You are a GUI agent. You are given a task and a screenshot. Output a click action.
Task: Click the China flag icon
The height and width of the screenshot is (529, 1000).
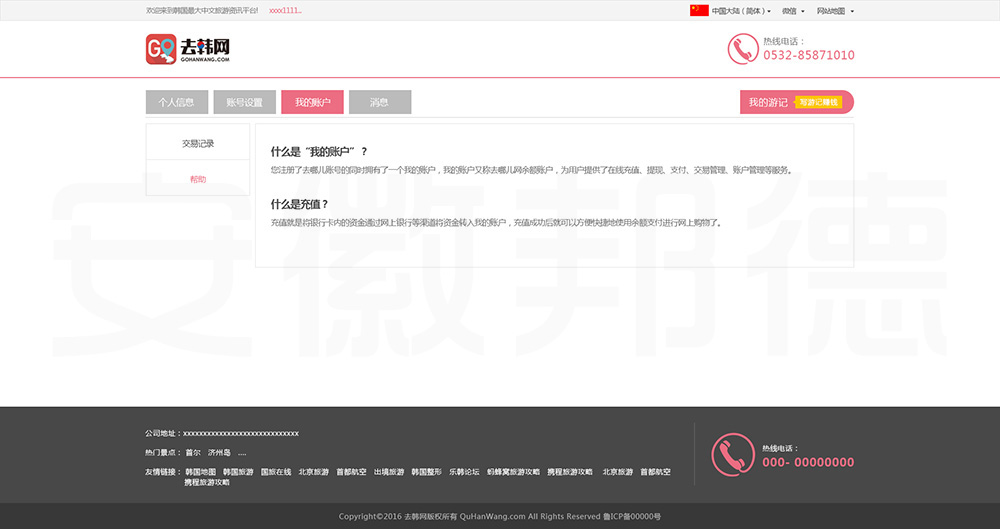pyautogui.click(x=699, y=11)
